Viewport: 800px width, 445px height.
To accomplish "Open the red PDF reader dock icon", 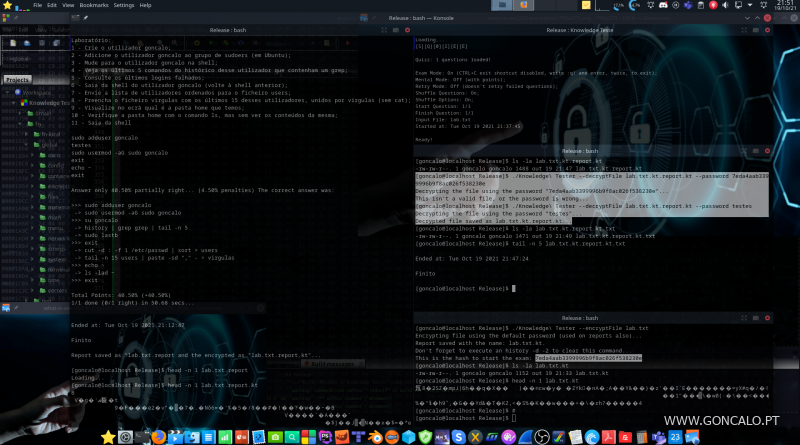I will pos(607,437).
